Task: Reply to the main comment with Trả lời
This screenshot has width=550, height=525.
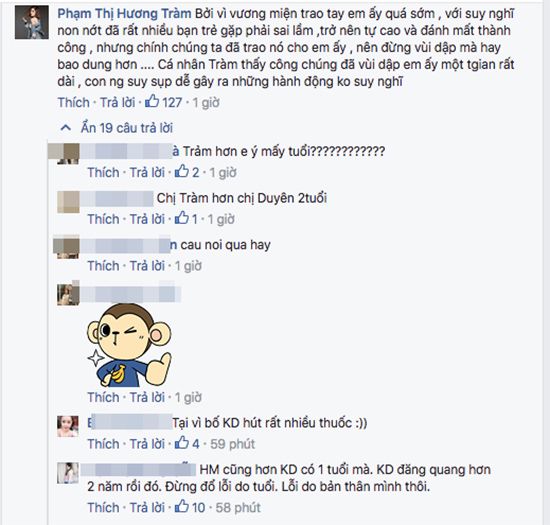Action: pyautogui.click(x=118, y=102)
